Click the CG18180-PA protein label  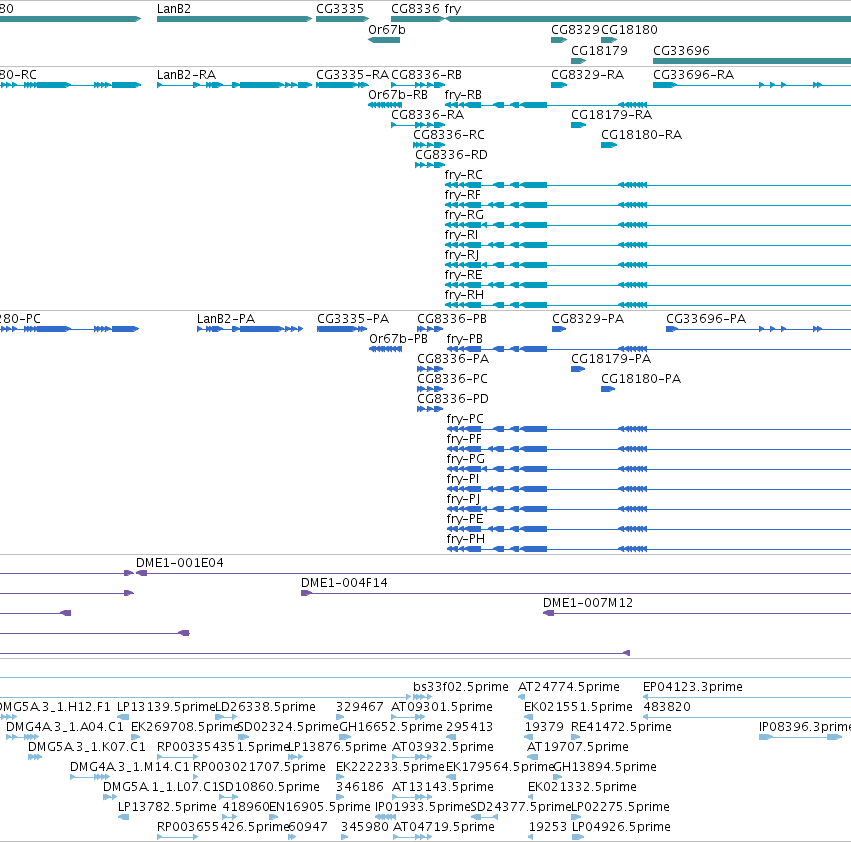[640, 379]
